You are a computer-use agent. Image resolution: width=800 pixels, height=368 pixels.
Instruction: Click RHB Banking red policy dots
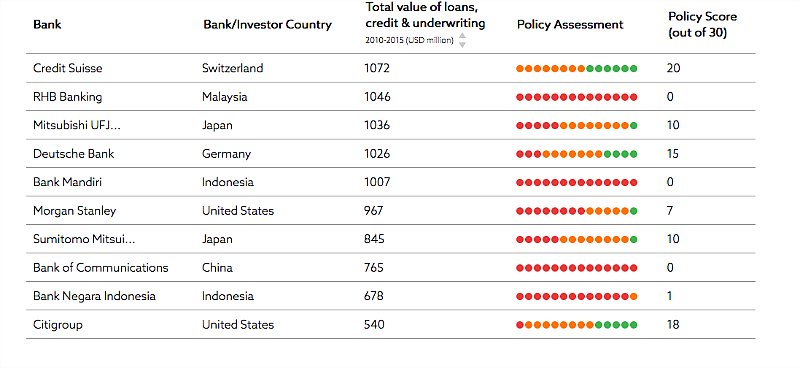[x=577, y=97]
